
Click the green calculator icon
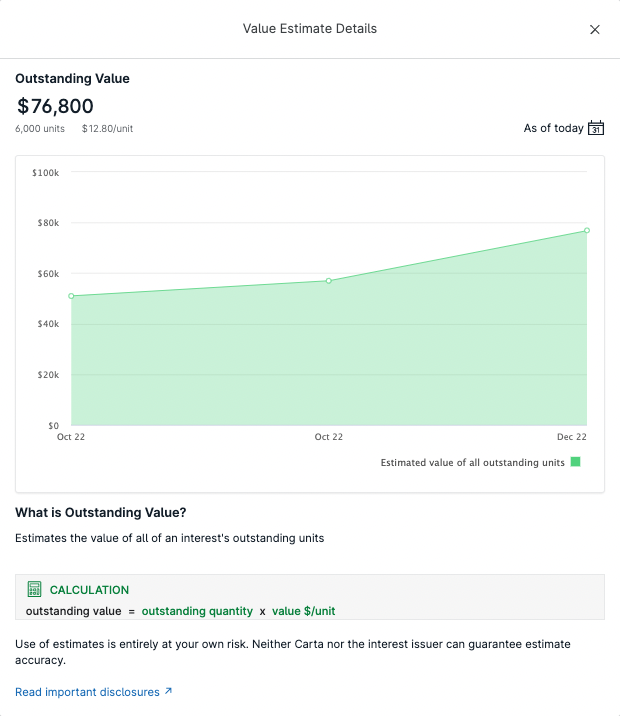(x=34, y=590)
